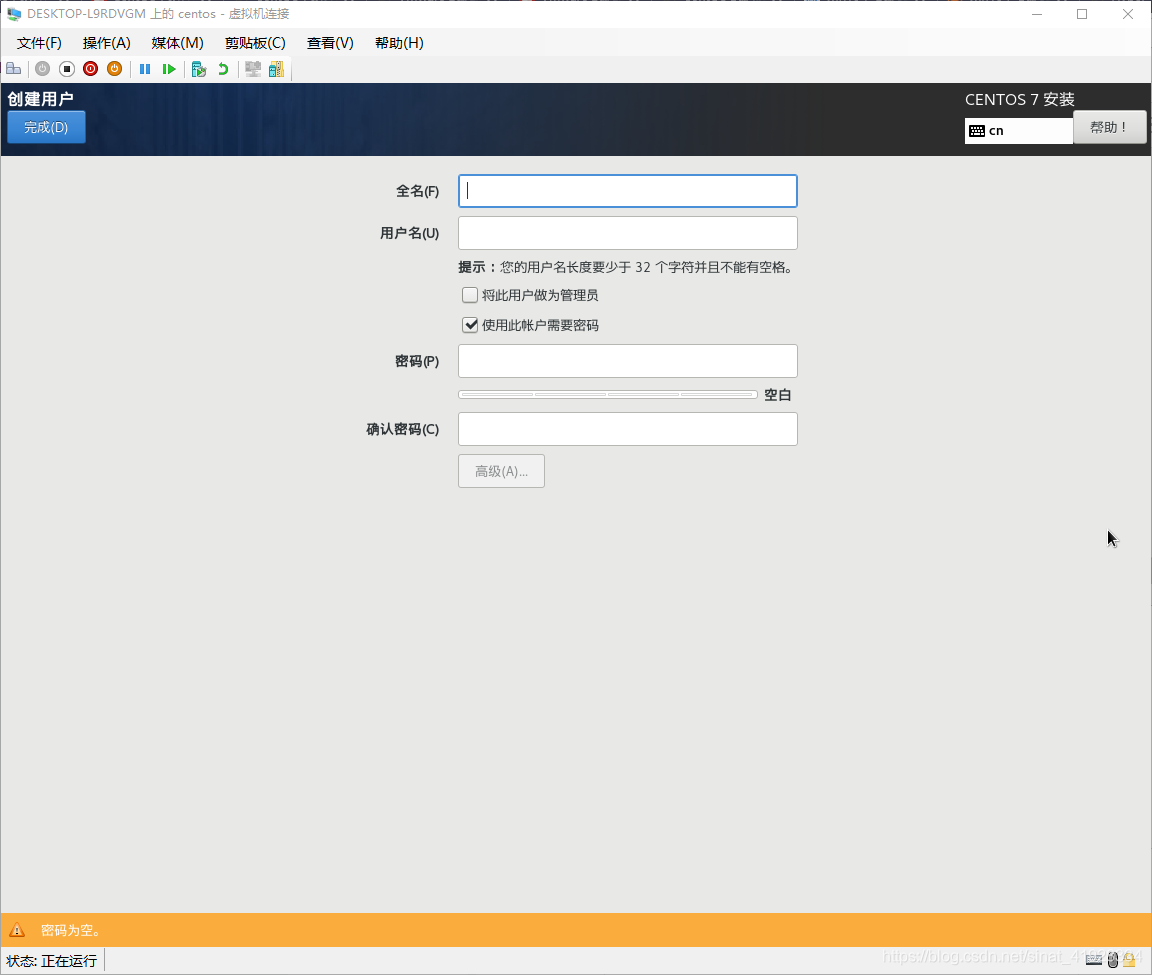Click the 帮助！ button
The image size is (1152, 975).
pos(1109,127)
